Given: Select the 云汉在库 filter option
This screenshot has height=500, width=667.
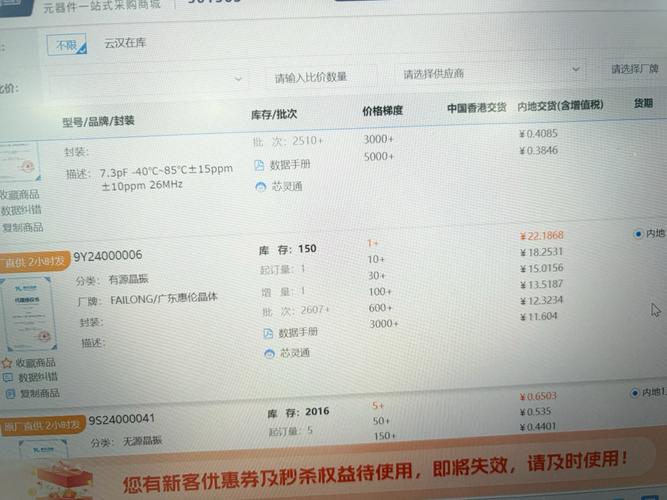Looking at the screenshot, I should (125, 43).
